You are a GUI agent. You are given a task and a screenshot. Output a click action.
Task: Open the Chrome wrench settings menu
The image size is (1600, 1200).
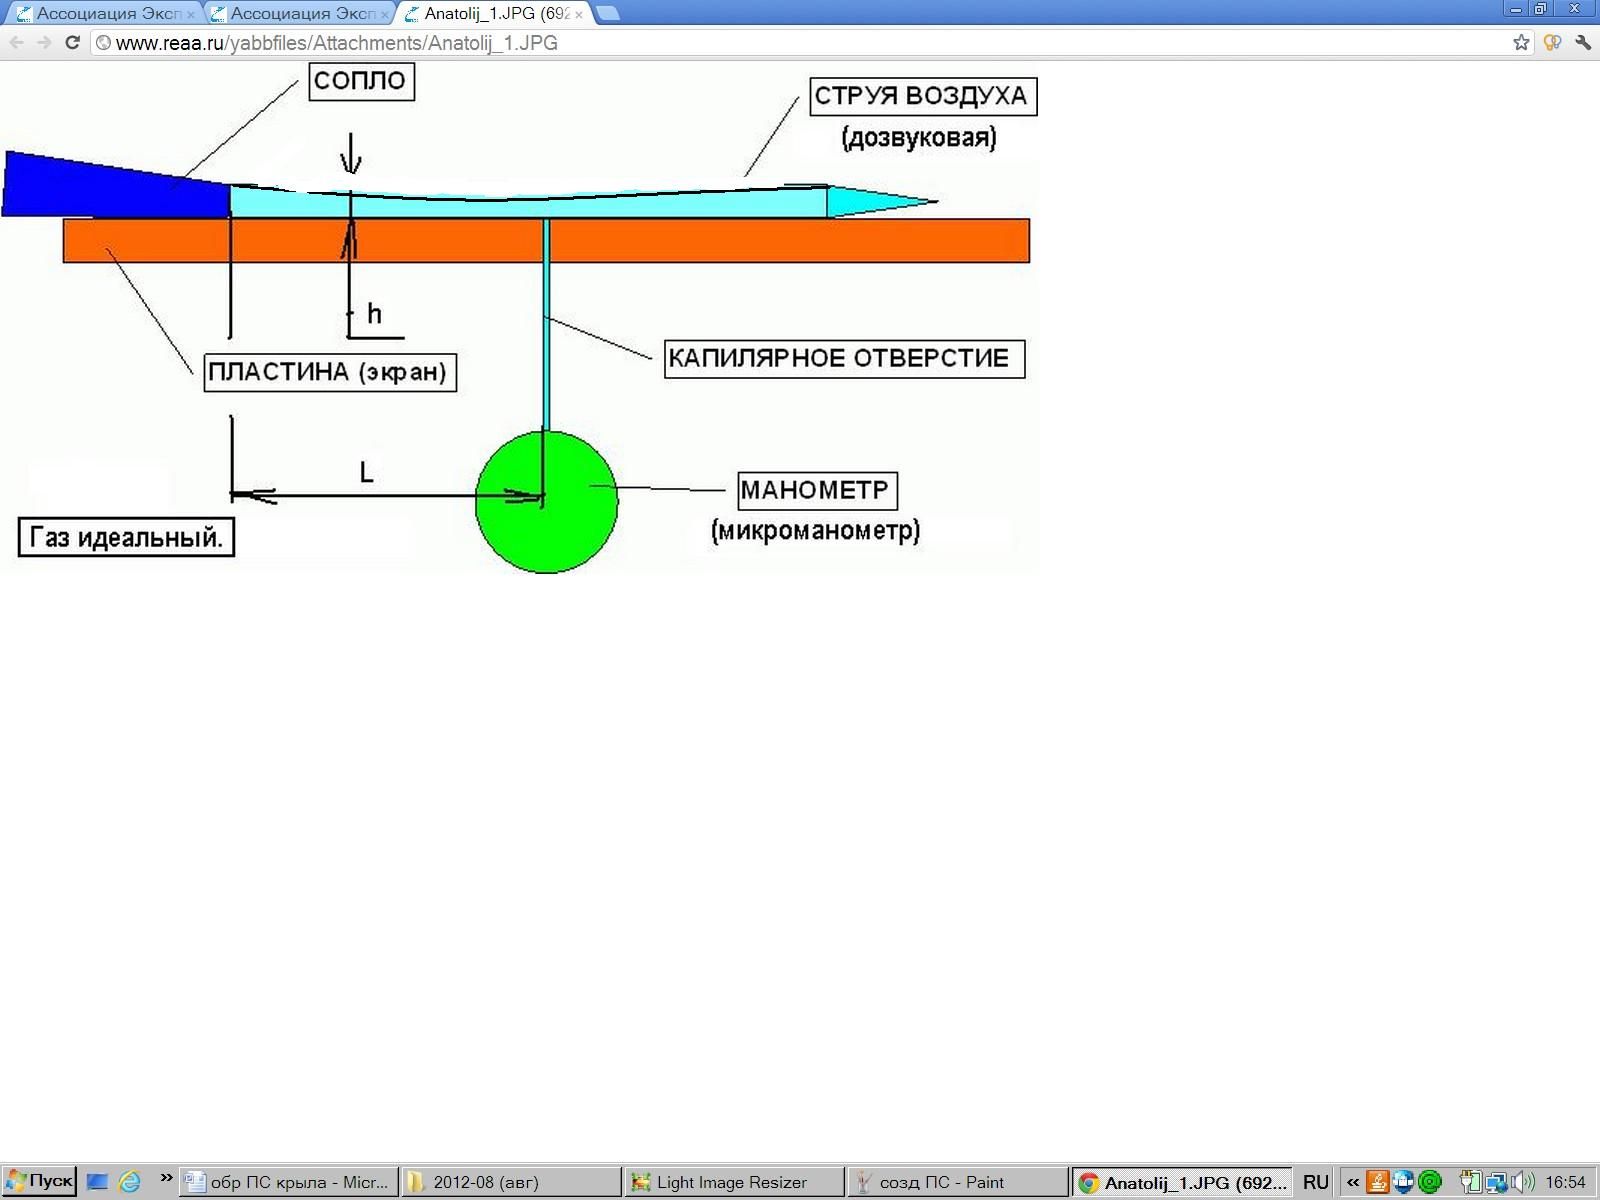click(x=1582, y=42)
